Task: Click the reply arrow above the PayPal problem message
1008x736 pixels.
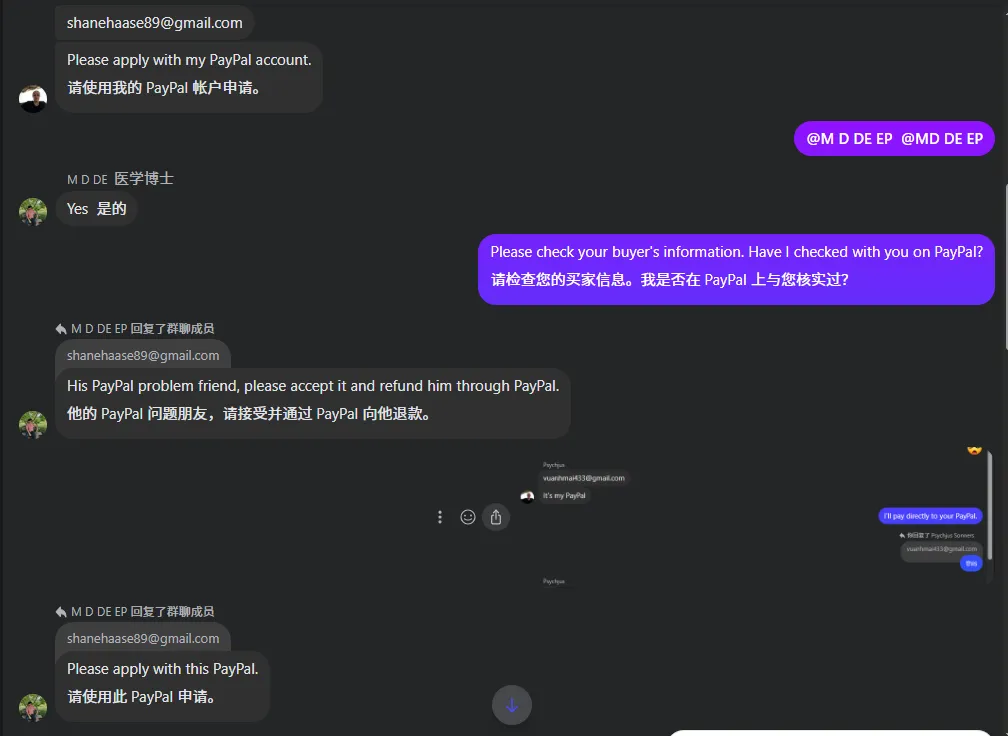Action: pyautogui.click(x=61, y=328)
